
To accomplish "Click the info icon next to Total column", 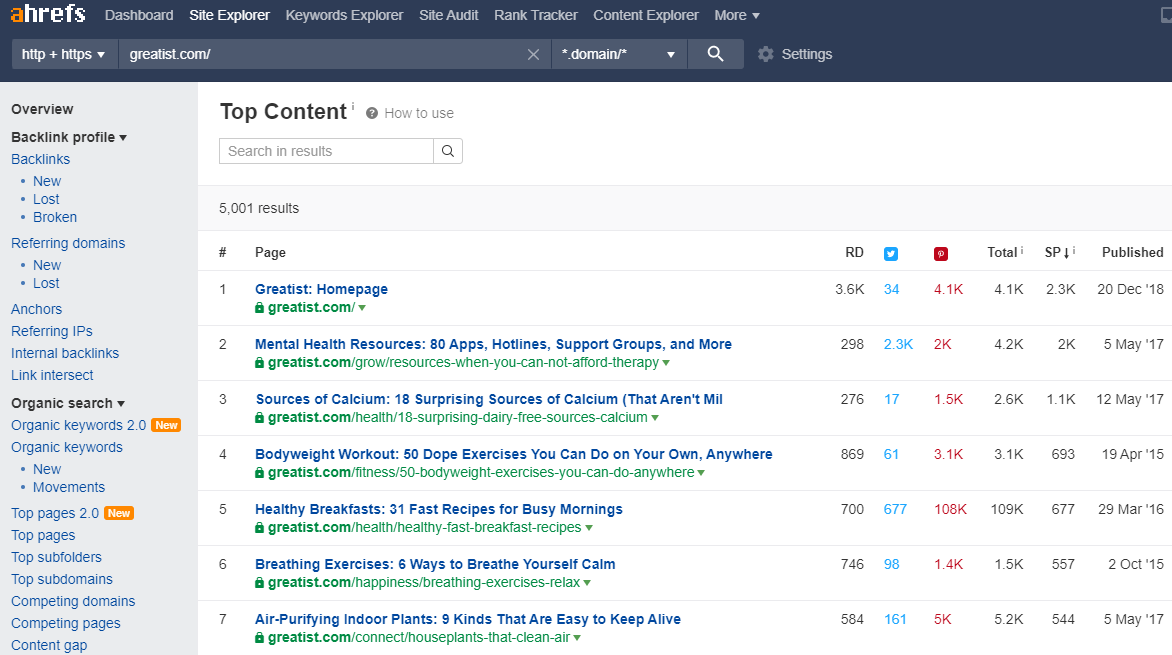I will pyautogui.click(x=1022, y=250).
